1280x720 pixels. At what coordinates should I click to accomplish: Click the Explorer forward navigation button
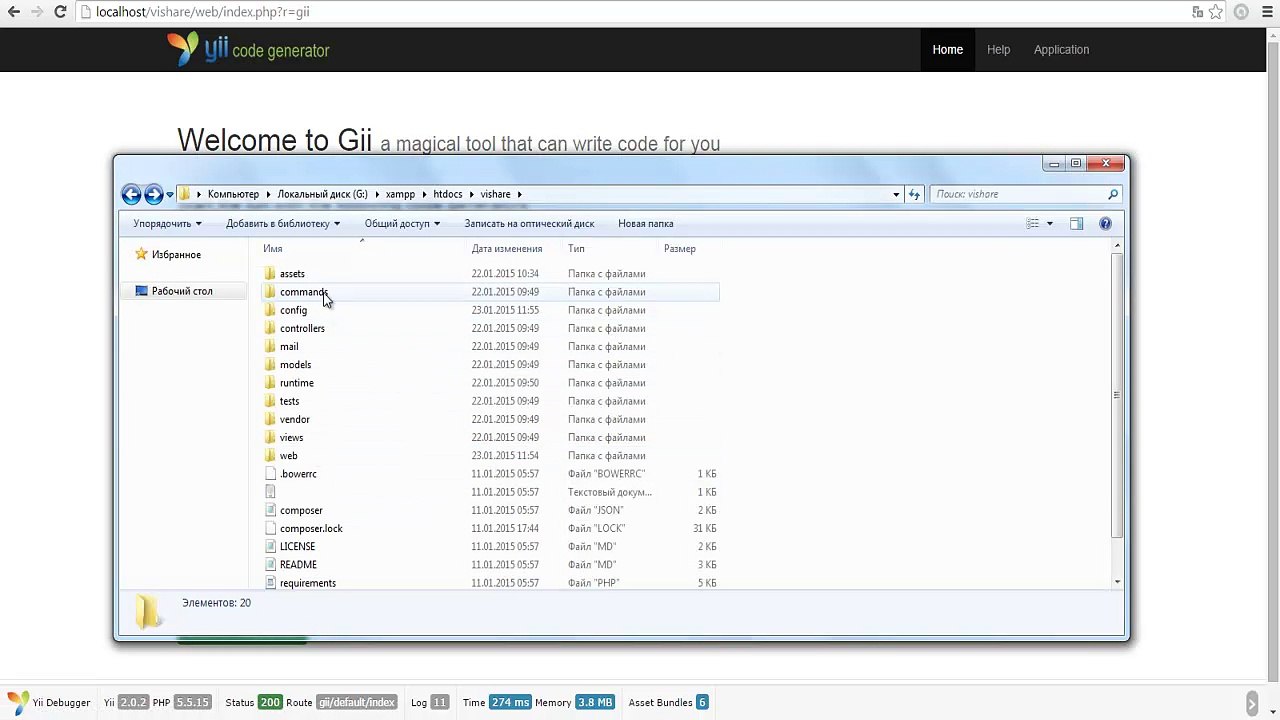(153, 194)
